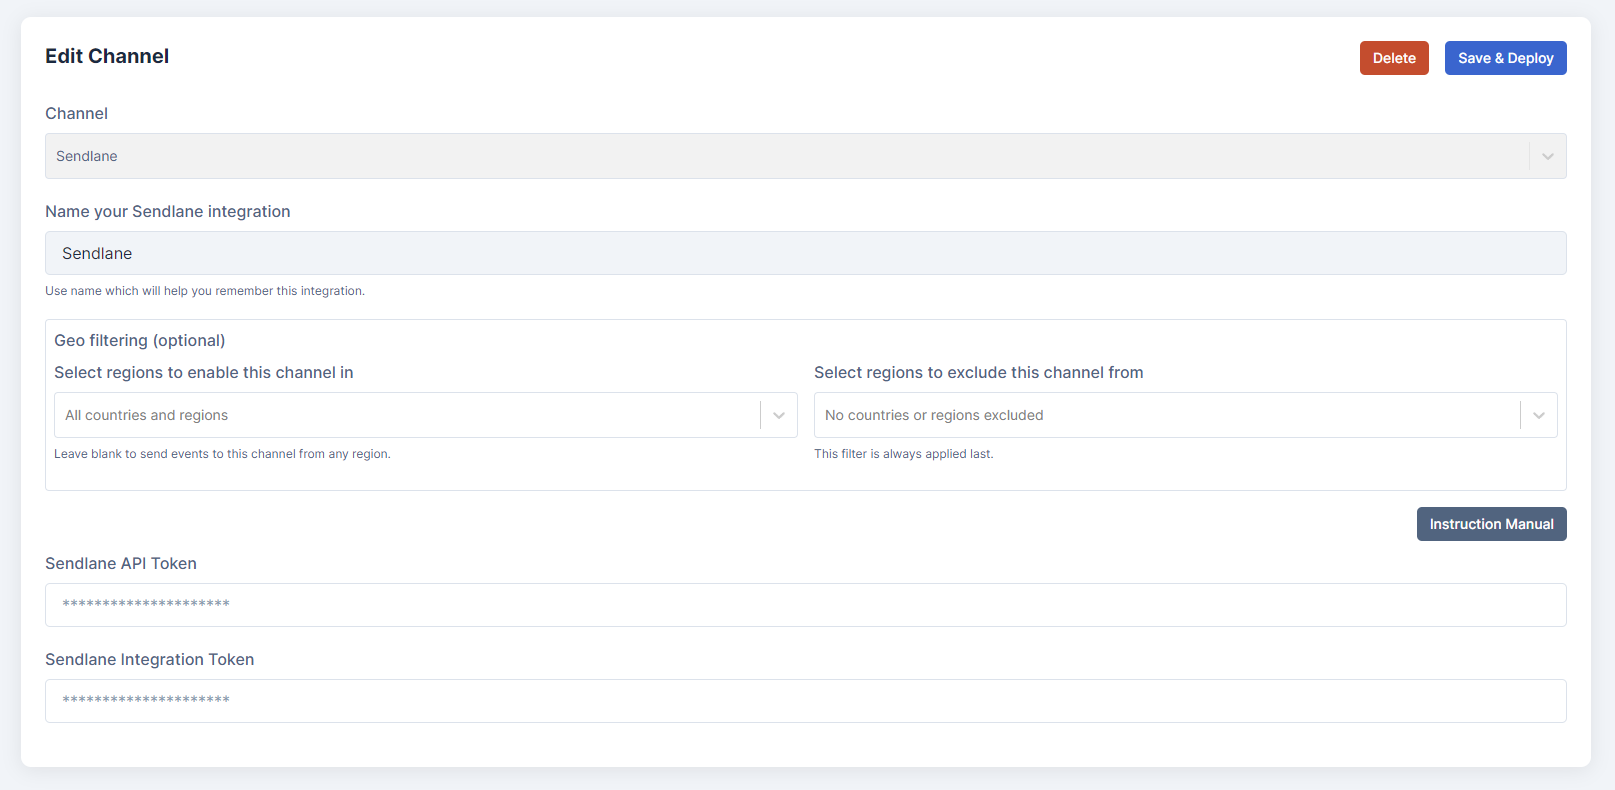This screenshot has width=1615, height=790.
Task: Focus the Sendlane integration name field
Action: [805, 253]
